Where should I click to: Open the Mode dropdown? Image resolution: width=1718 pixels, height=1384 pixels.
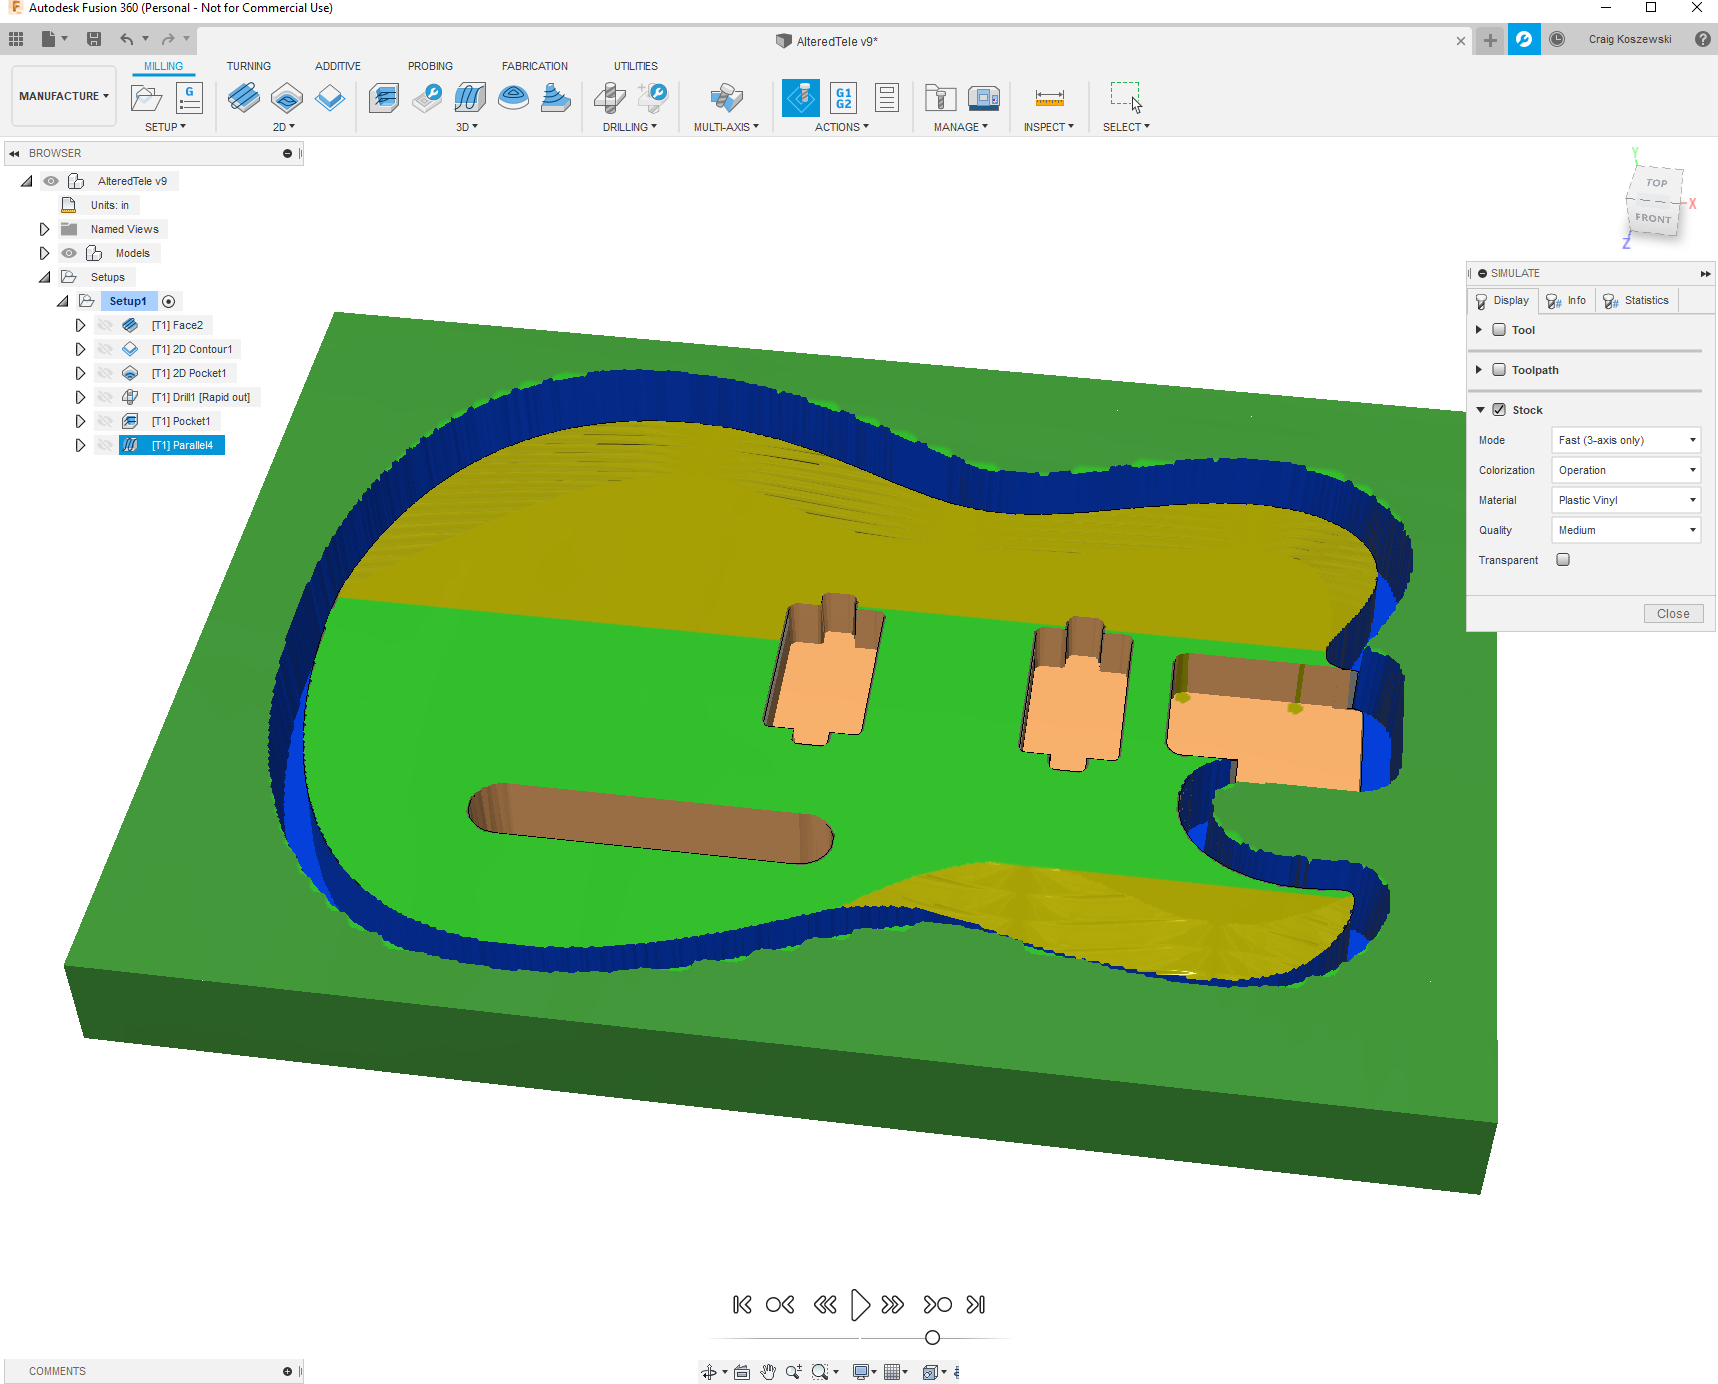click(x=1626, y=440)
